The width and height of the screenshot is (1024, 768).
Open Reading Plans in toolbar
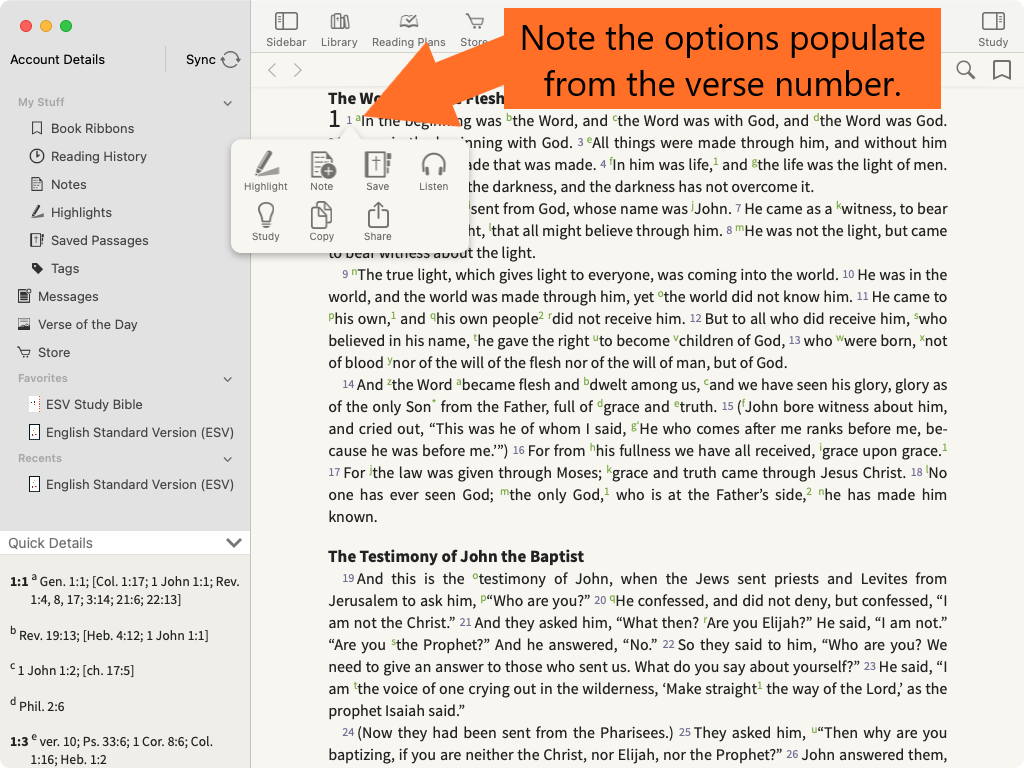(408, 29)
